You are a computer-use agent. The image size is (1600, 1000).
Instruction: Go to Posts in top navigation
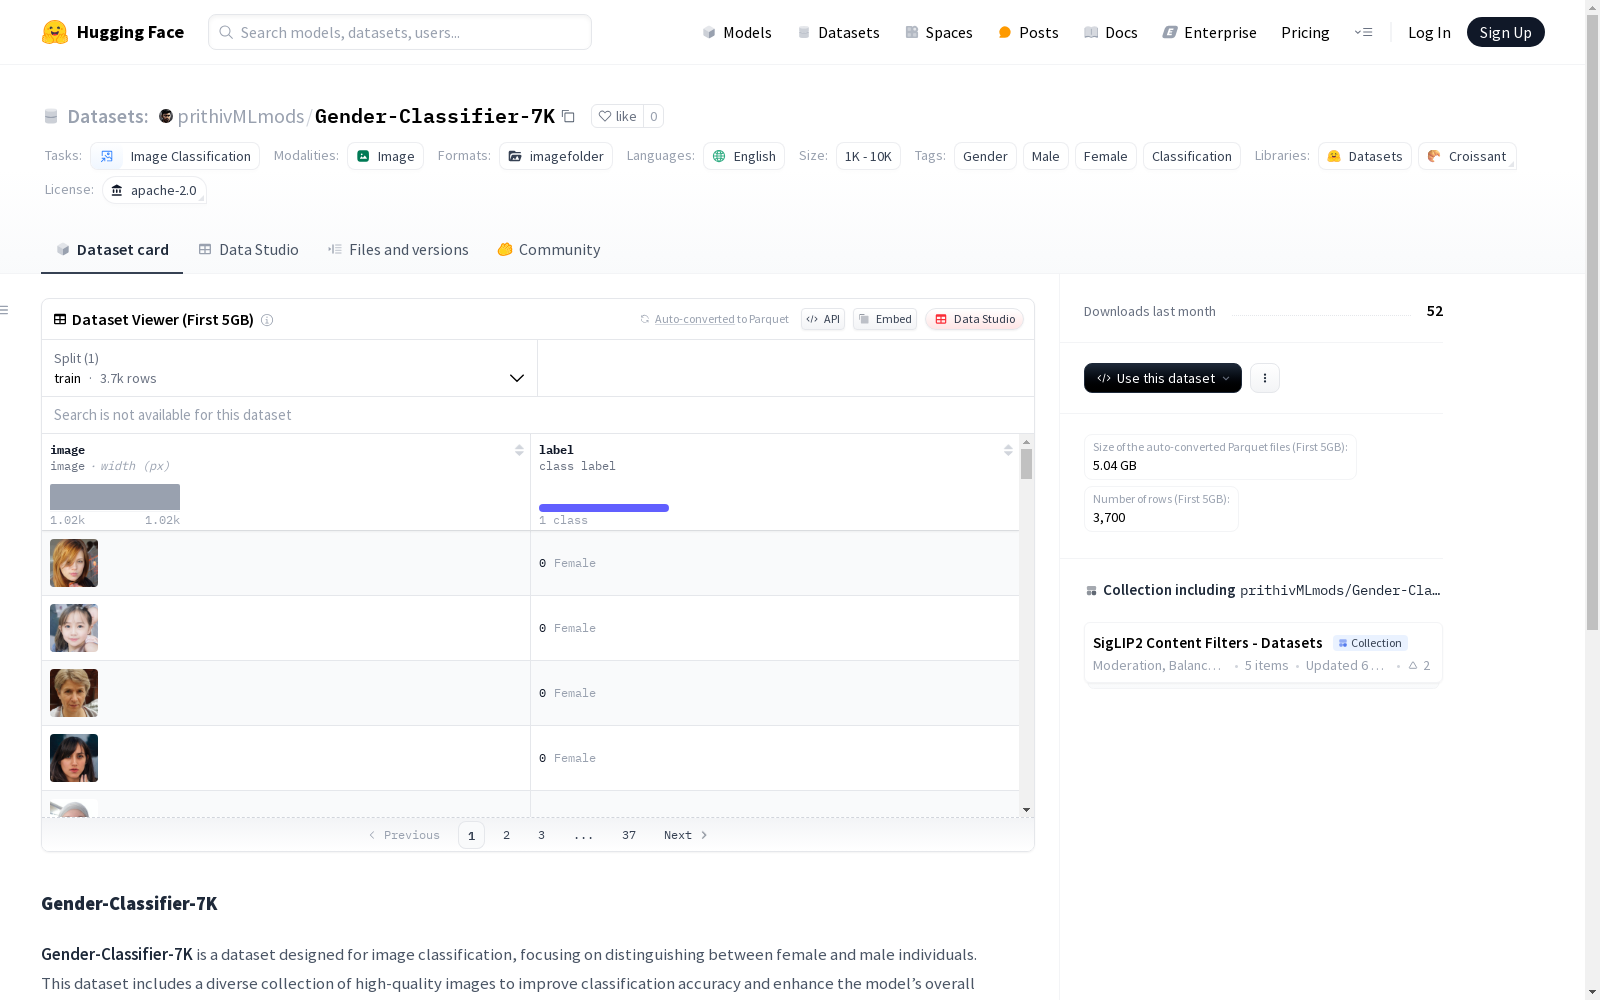[1028, 32]
